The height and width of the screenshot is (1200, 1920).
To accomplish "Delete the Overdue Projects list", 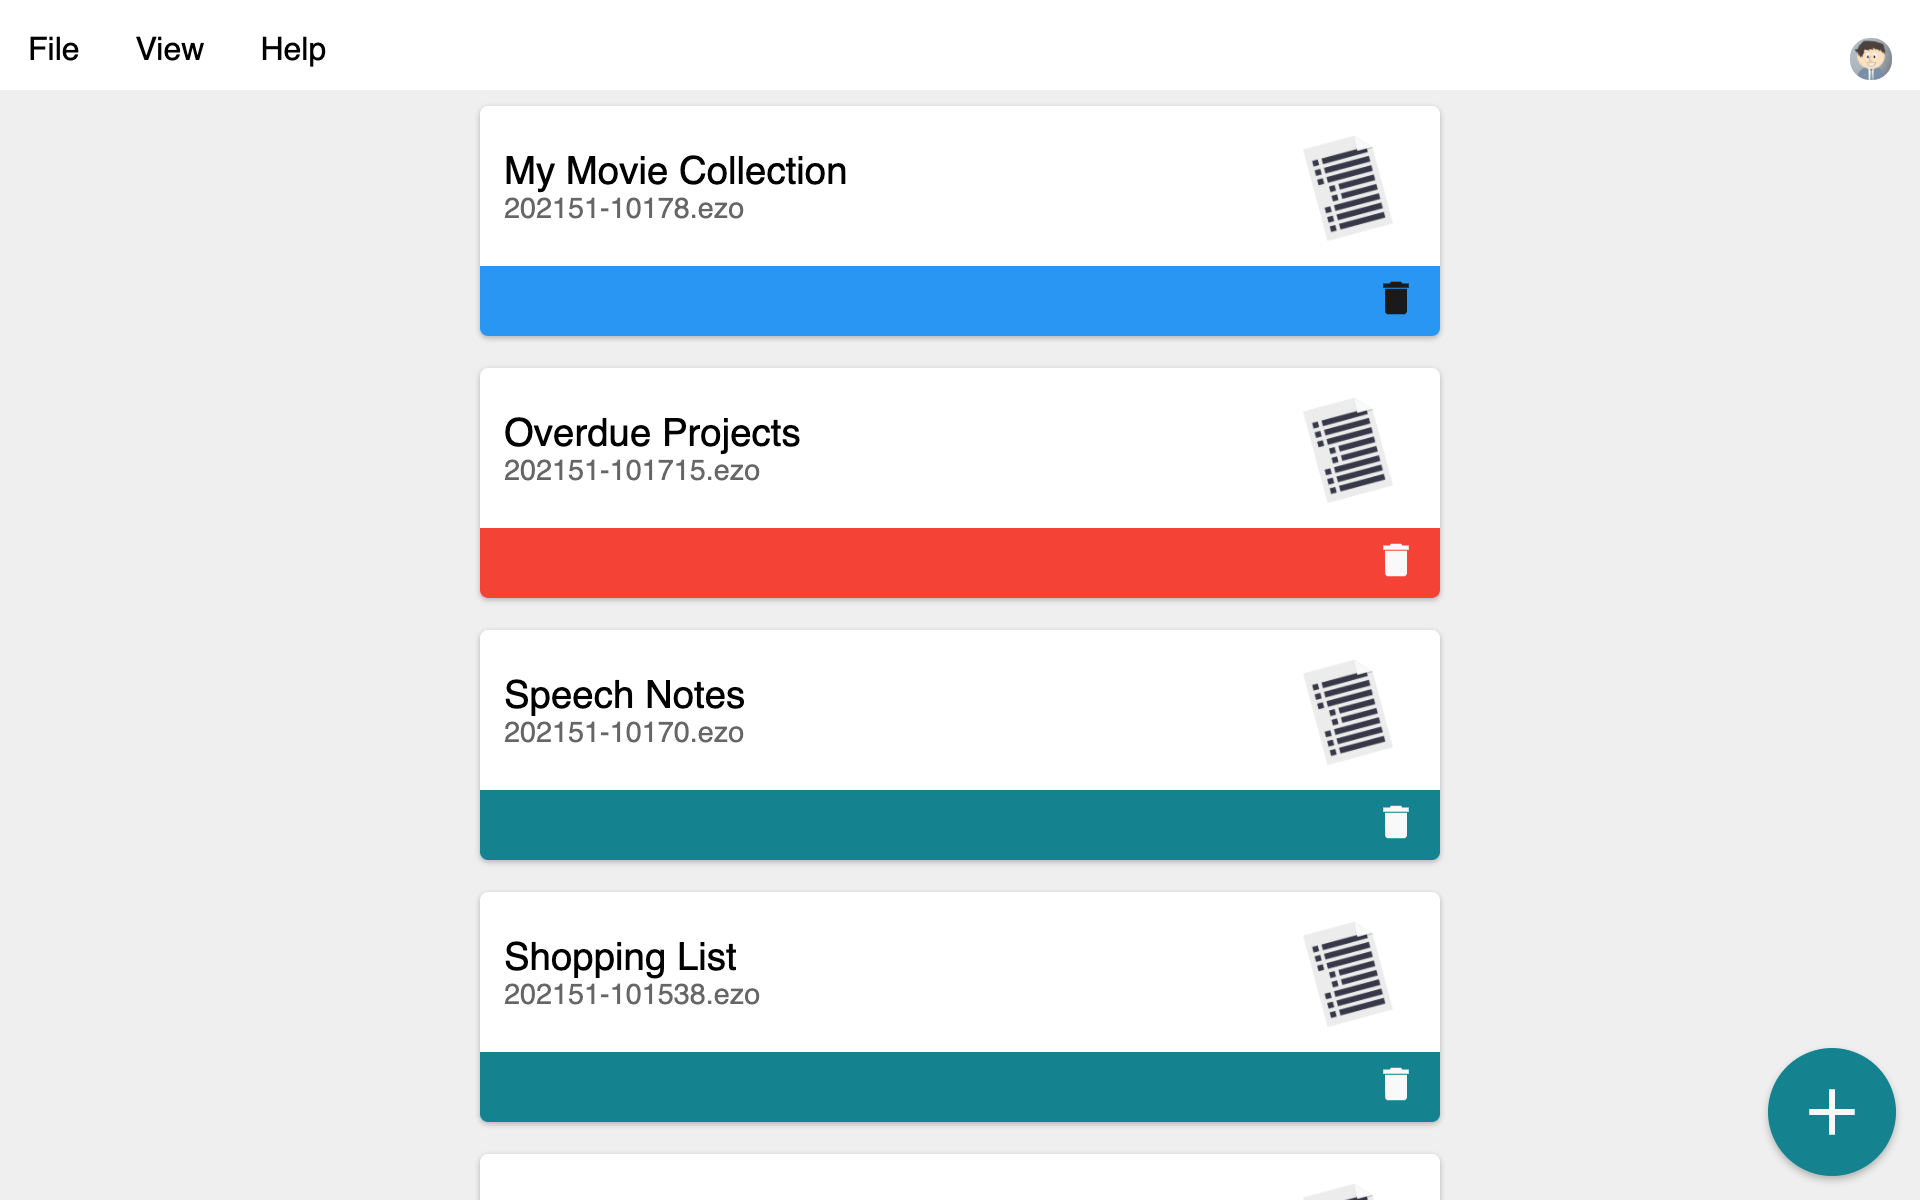I will [x=1396, y=560].
